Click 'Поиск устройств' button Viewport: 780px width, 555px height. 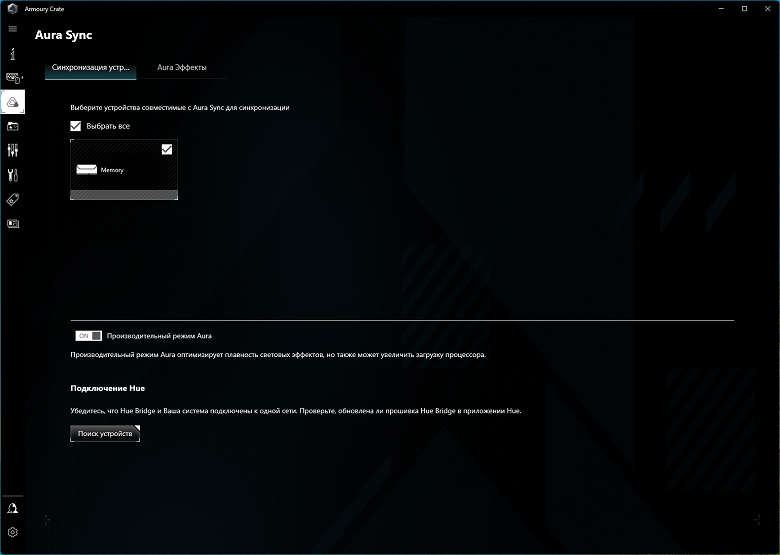(105, 434)
